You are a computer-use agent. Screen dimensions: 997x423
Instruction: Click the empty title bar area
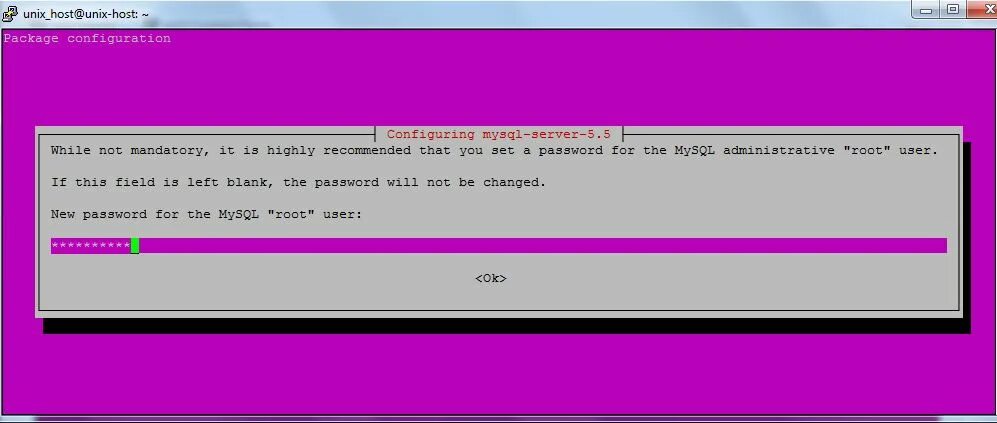point(528,13)
